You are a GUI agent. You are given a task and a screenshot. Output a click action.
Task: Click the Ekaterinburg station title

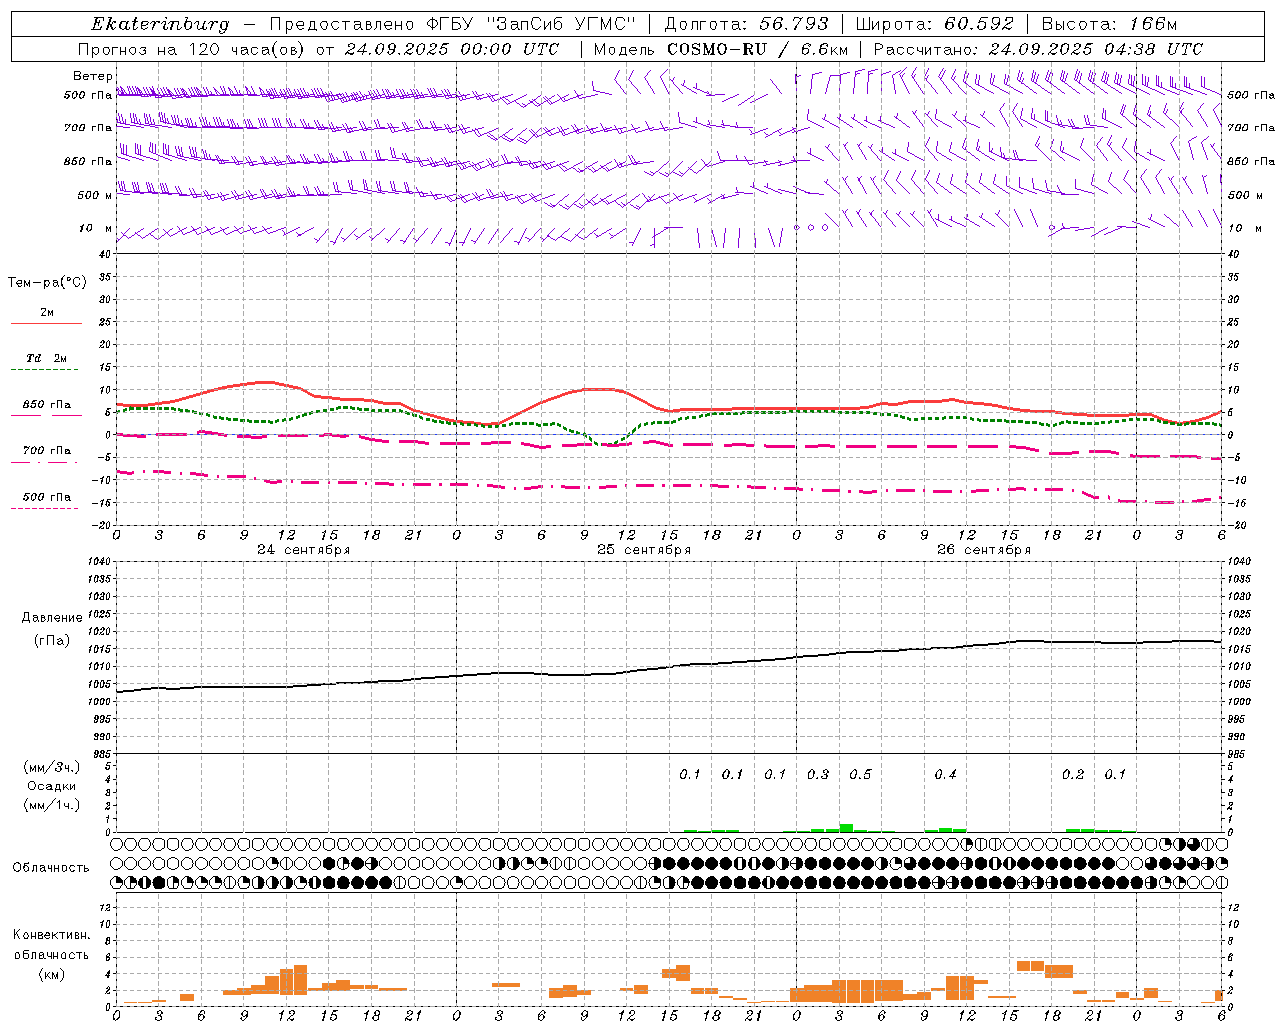160,24
